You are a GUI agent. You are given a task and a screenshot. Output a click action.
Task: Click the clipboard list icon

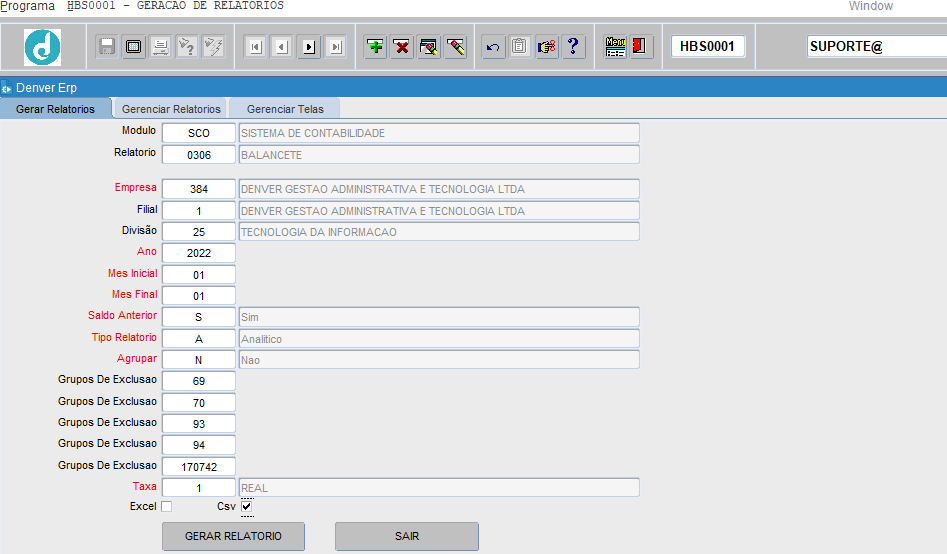click(x=519, y=47)
